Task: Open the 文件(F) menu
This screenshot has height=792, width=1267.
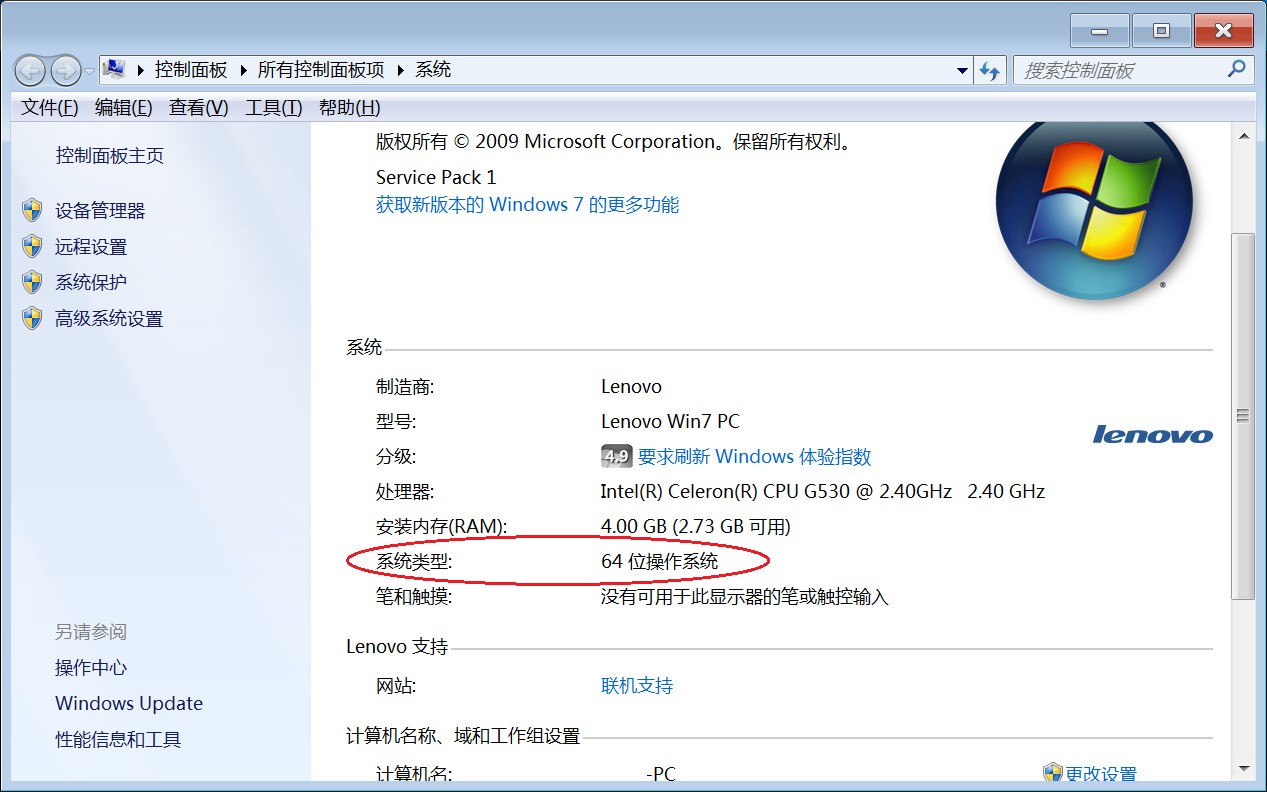Action: point(49,108)
